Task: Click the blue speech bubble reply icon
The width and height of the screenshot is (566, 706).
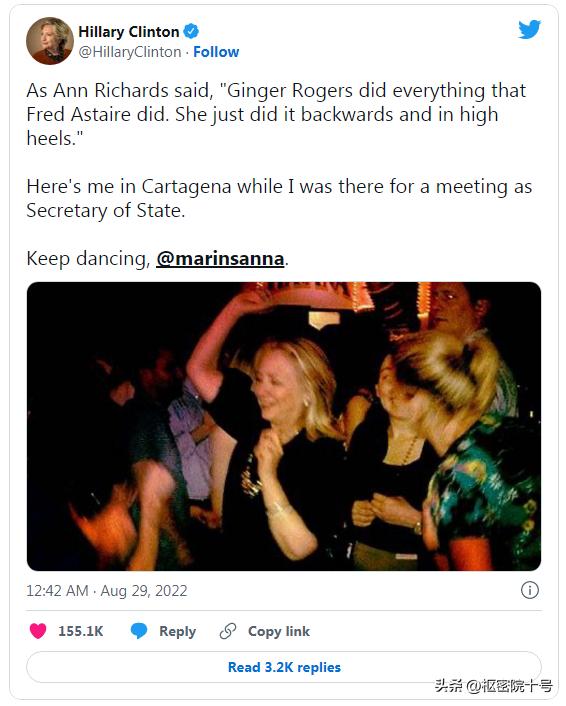Action: 139,631
